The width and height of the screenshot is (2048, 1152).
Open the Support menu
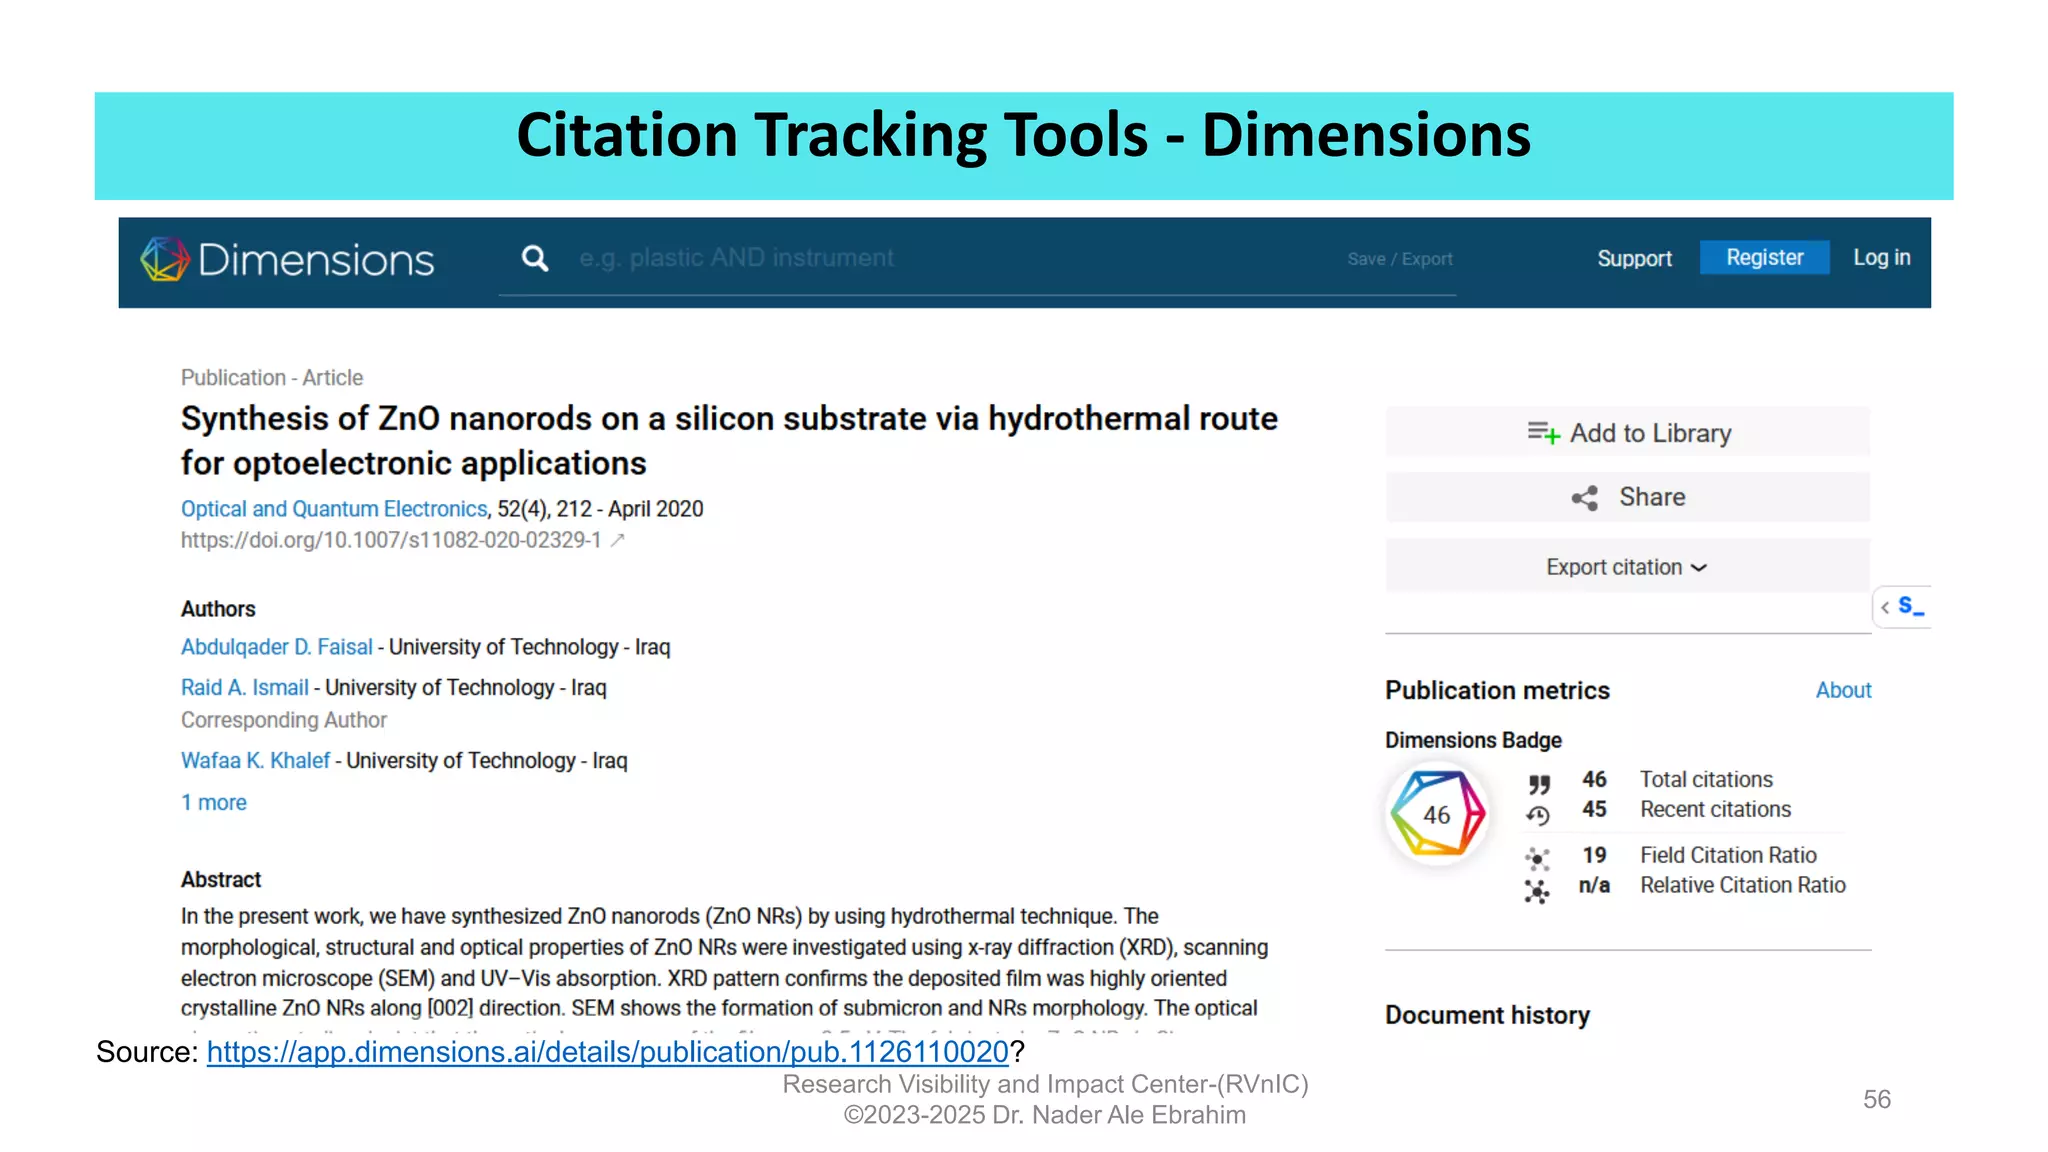point(1634,258)
